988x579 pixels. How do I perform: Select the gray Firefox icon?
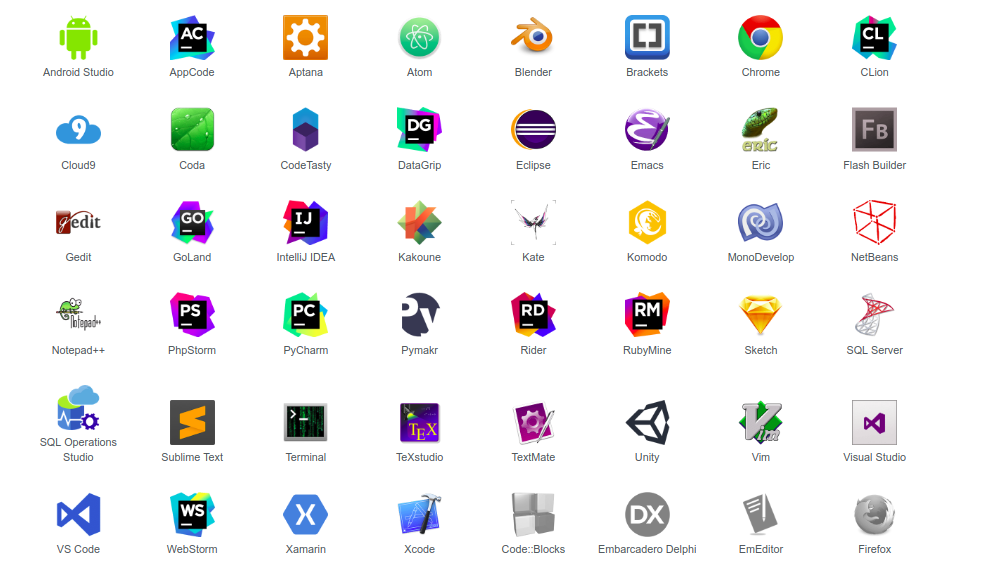(875, 515)
